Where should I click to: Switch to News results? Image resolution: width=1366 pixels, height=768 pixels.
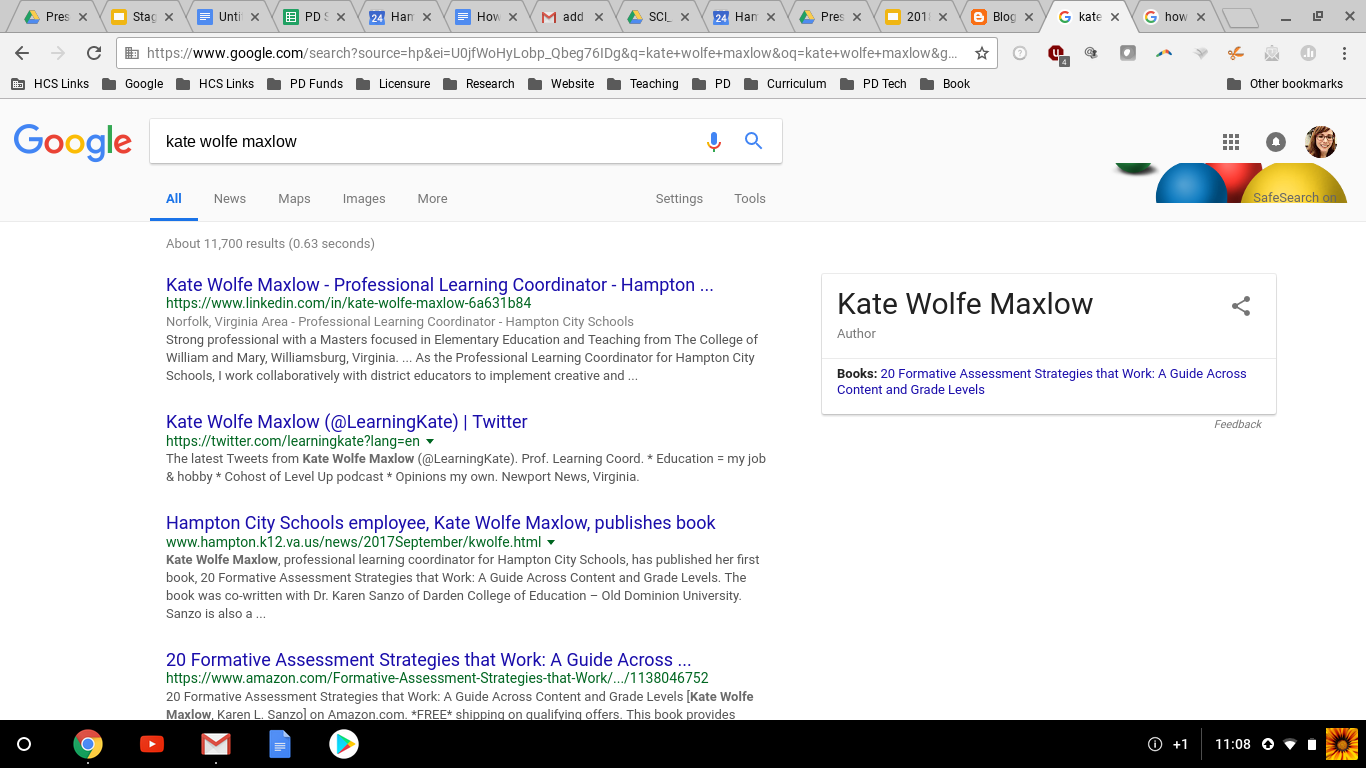click(x=230, y=199)
